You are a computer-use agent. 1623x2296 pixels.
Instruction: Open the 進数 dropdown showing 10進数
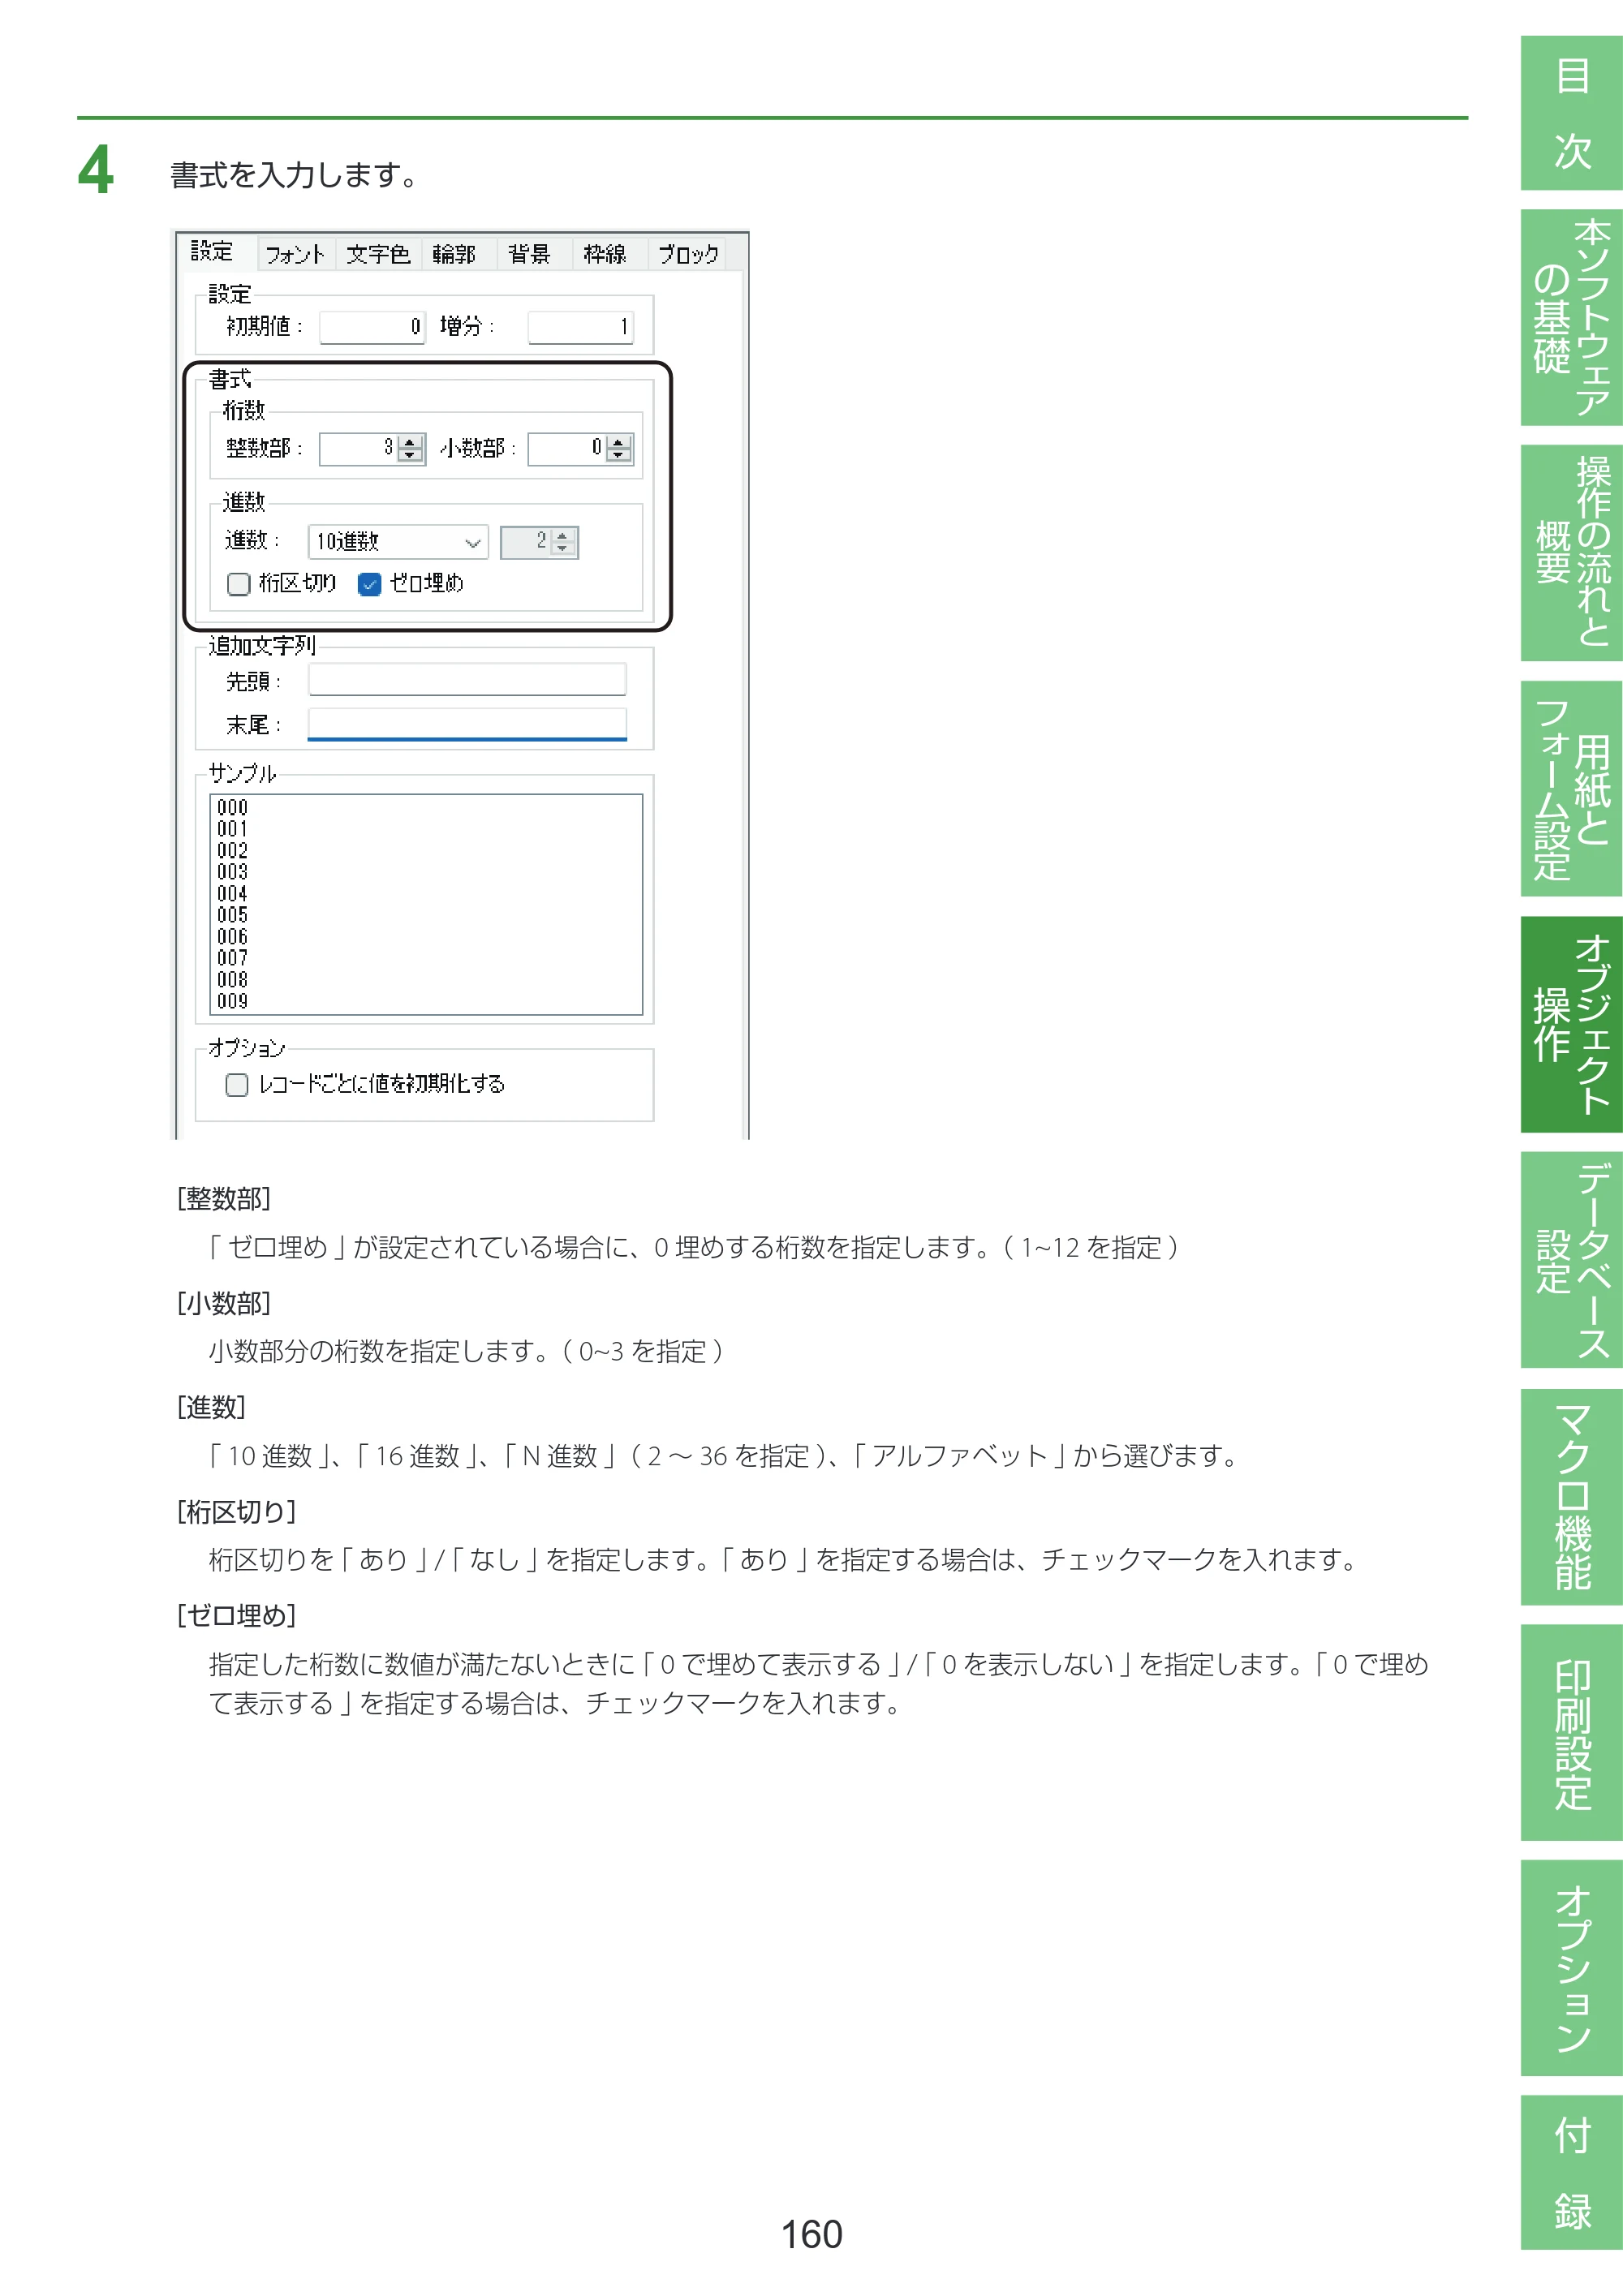click(x=398, y=542)
